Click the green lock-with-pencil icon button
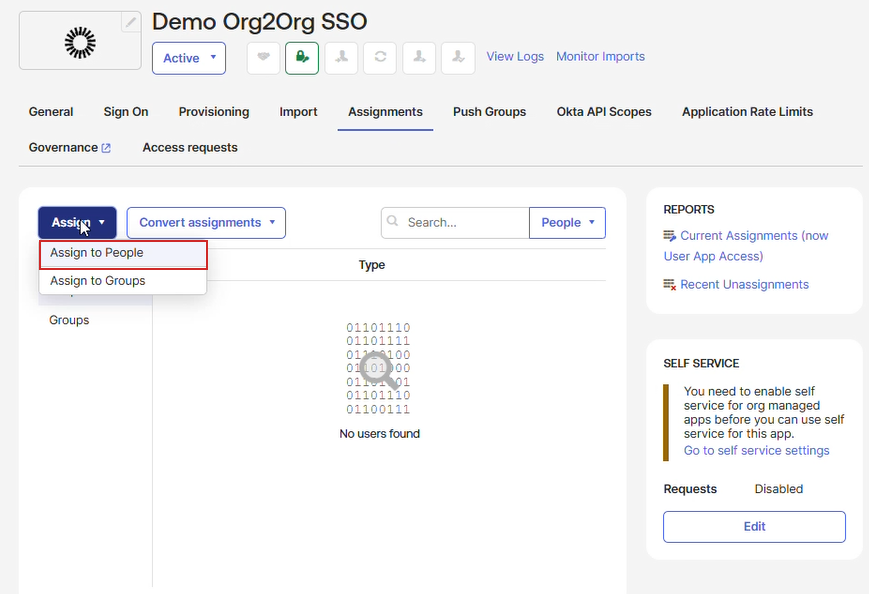 [302, 58]
